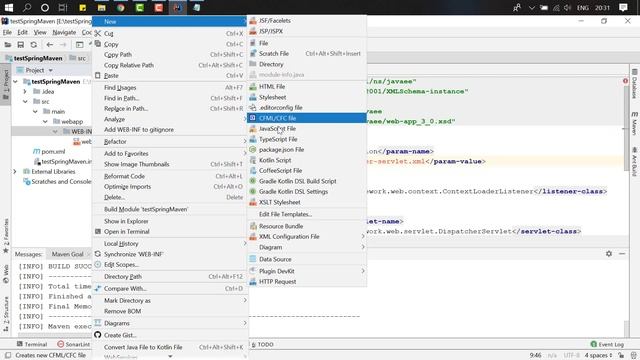Click the .editorconfig file icon
Screen dimensions: 640x360
click(x=253, y=108)
